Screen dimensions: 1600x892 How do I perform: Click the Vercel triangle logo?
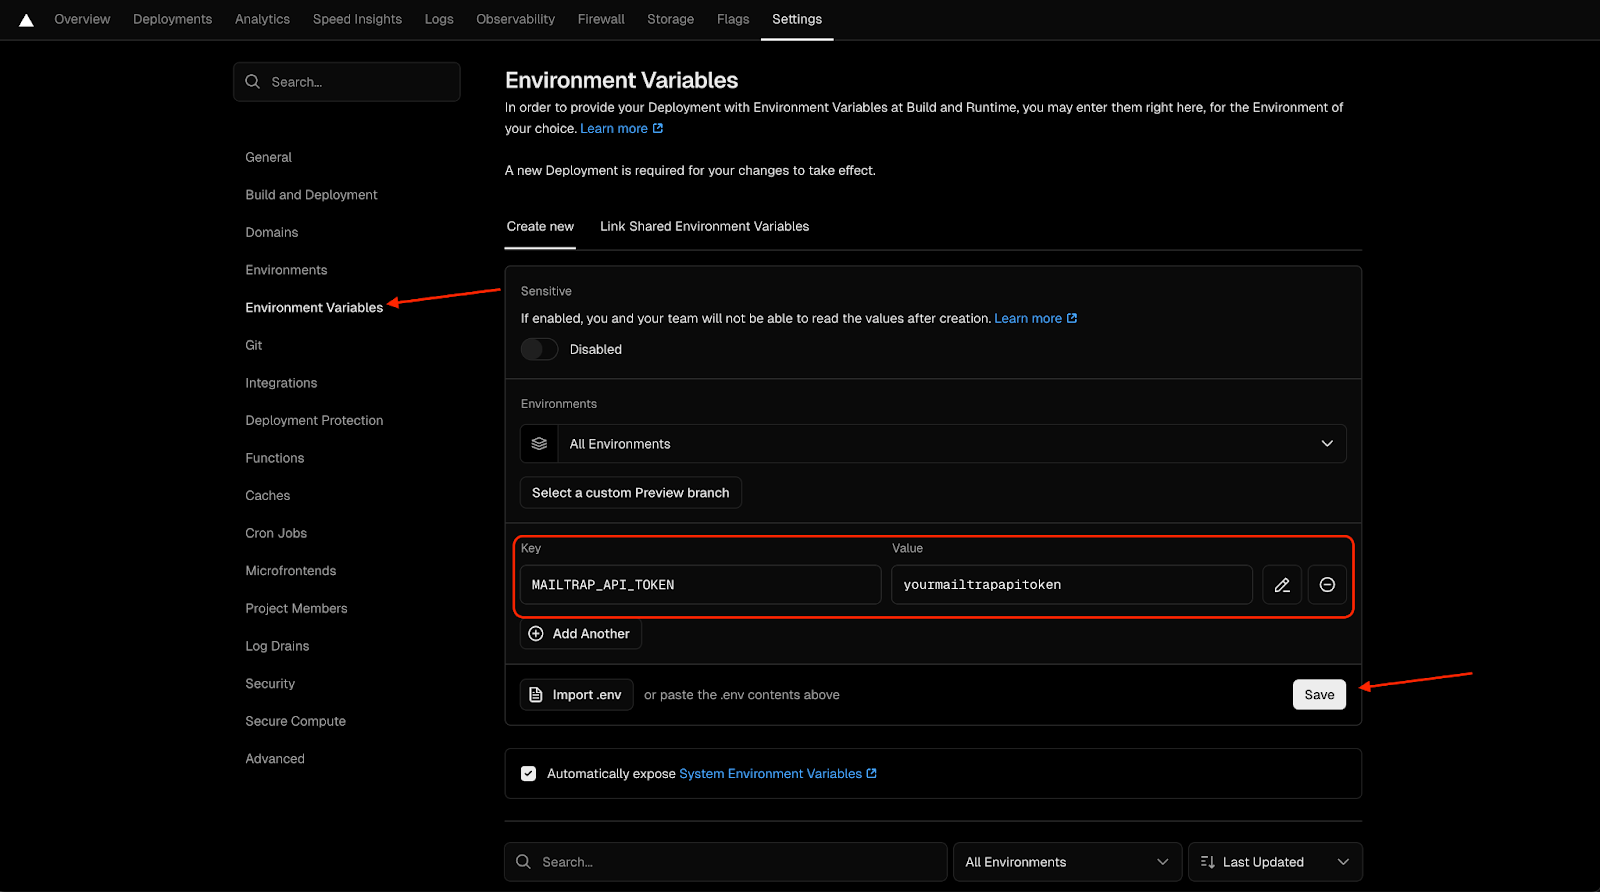coord(26,20)
